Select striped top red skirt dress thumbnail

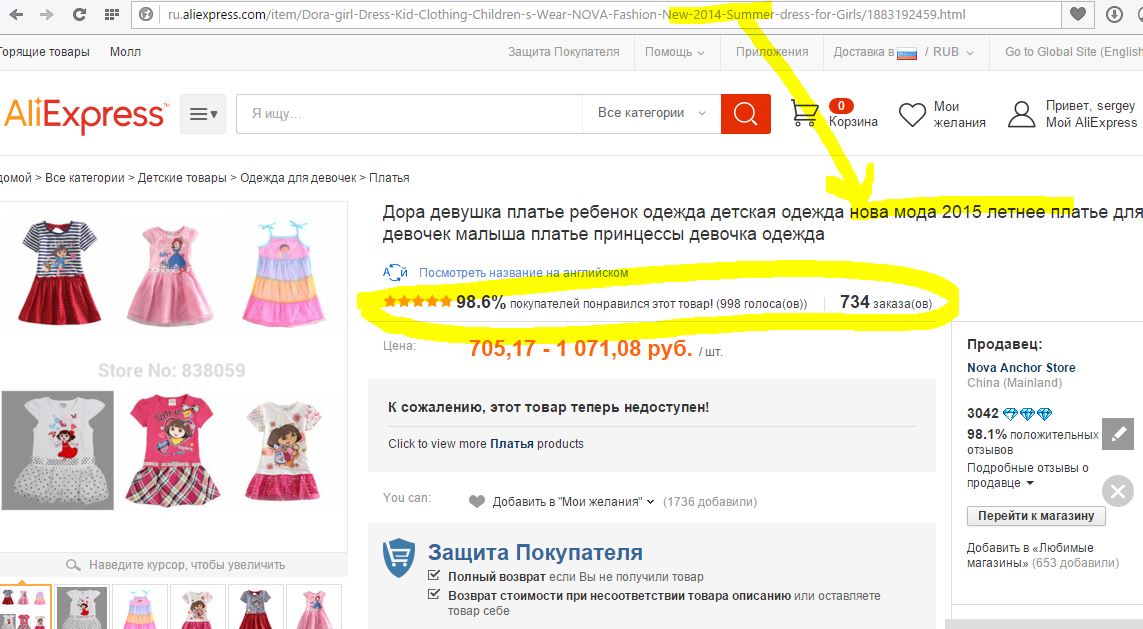coord(255,608)
